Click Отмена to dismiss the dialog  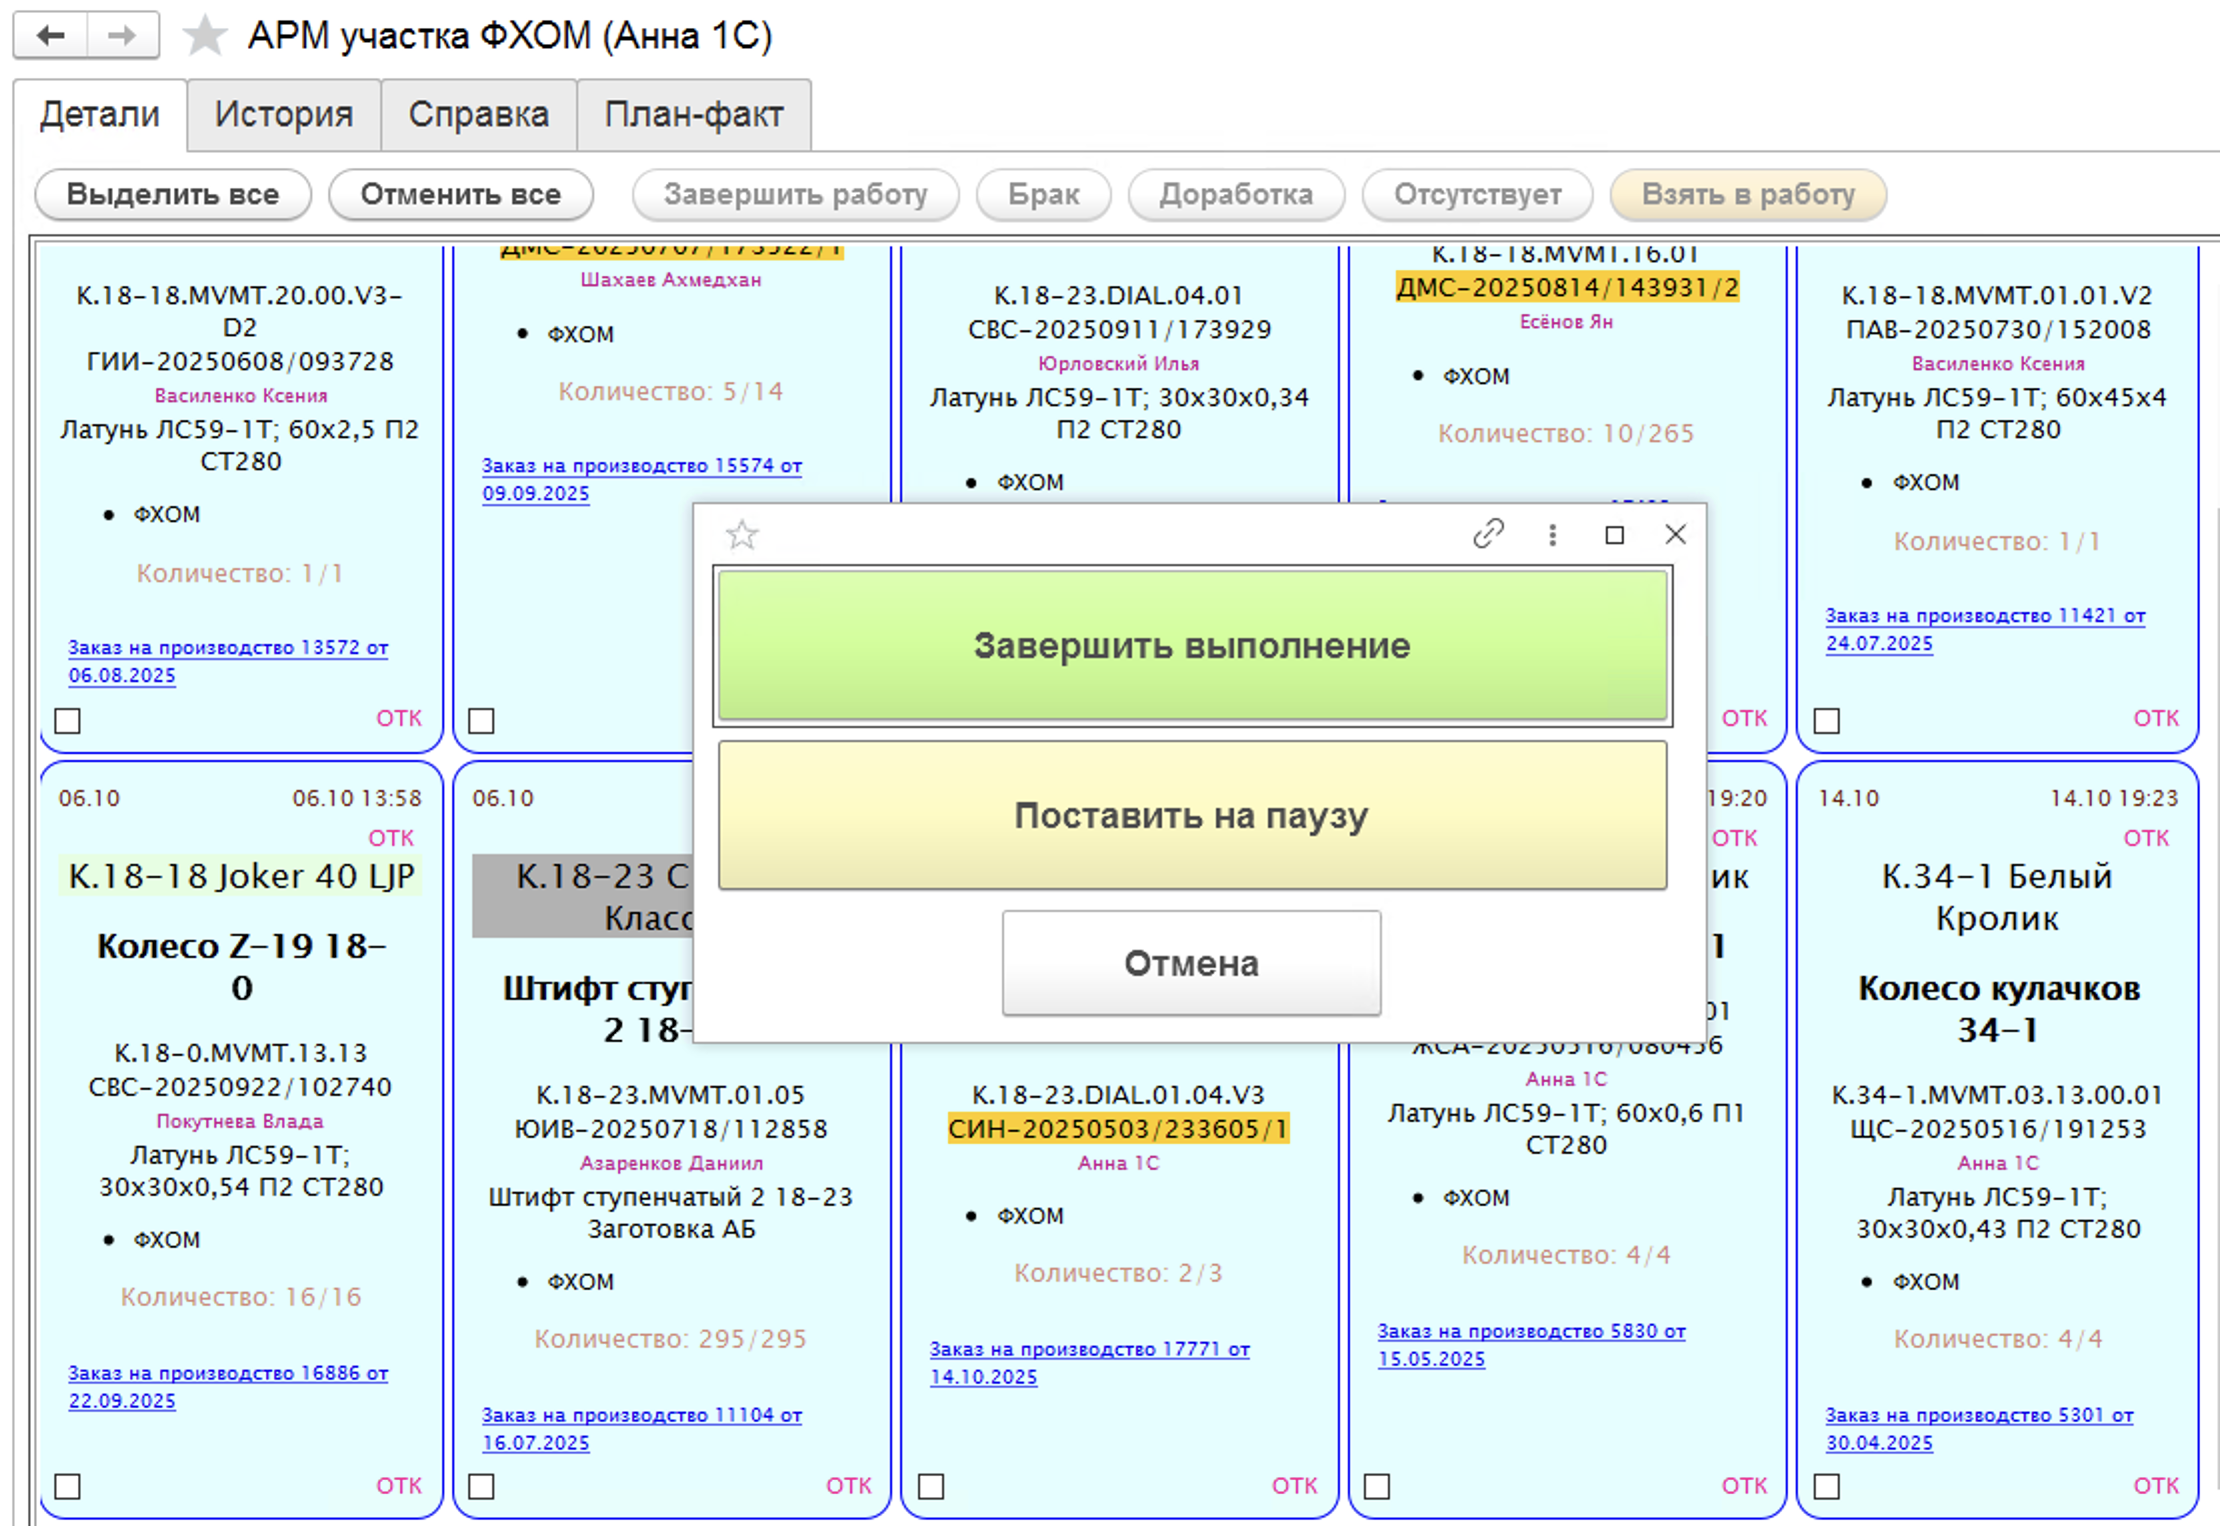click(1191, 963)
